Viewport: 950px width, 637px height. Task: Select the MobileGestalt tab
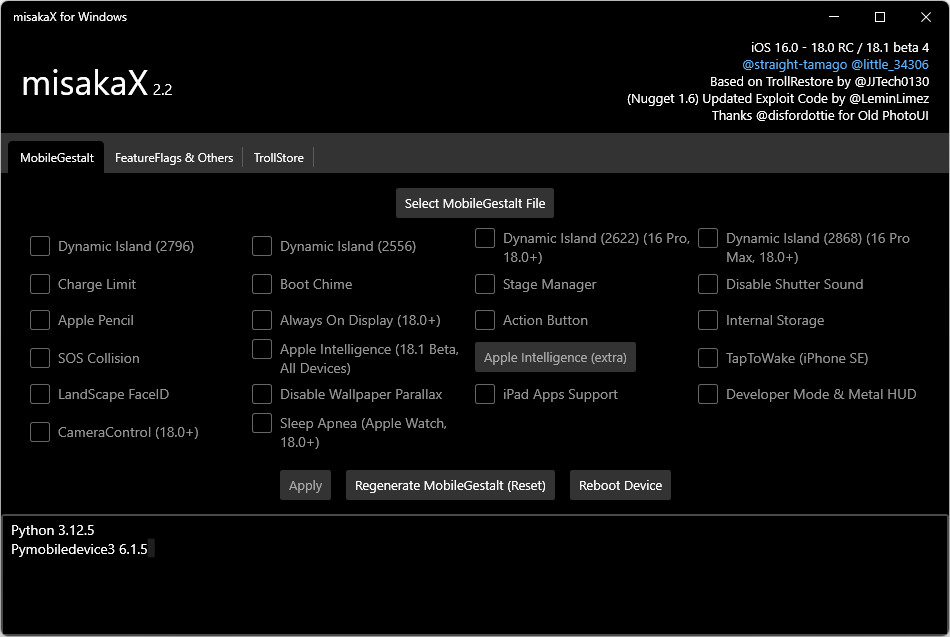(57, 158)
